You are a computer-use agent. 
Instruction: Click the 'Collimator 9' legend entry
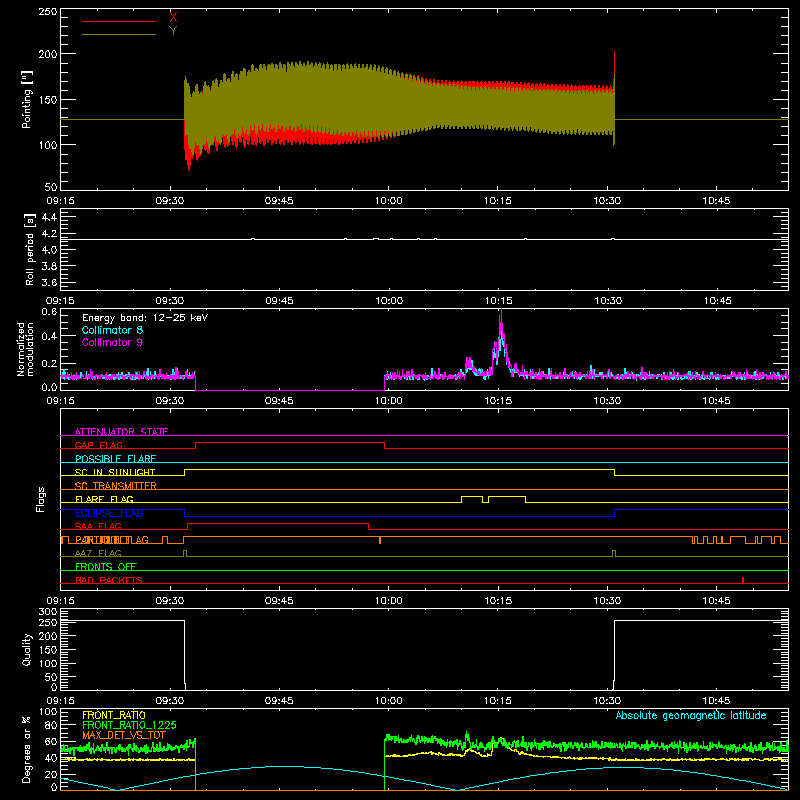112,342
